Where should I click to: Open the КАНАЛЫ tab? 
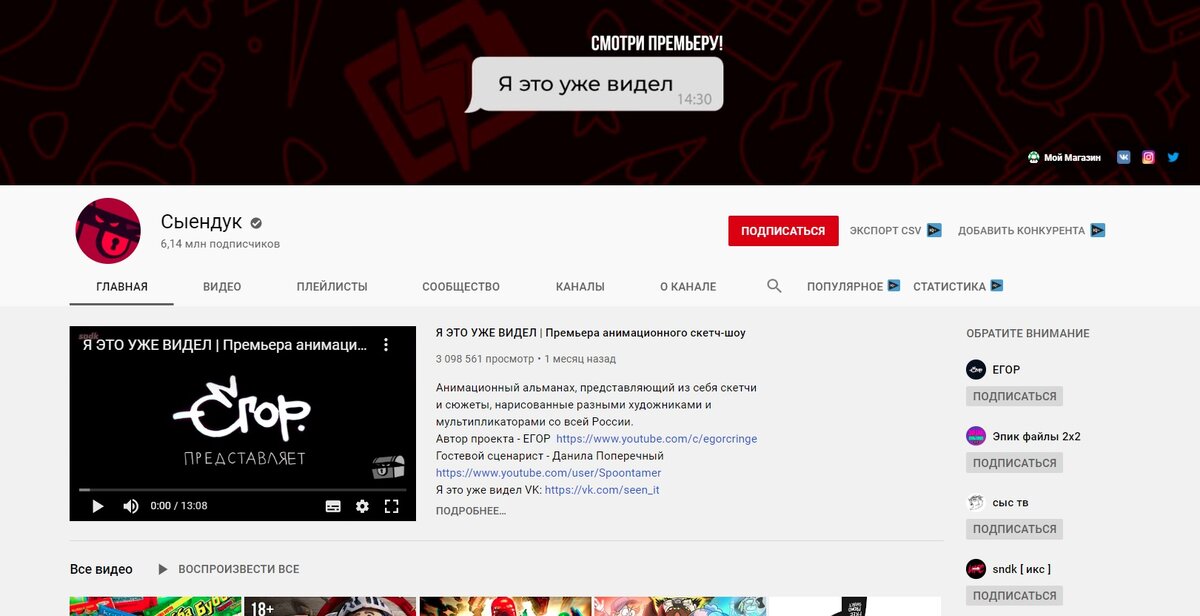580,286
